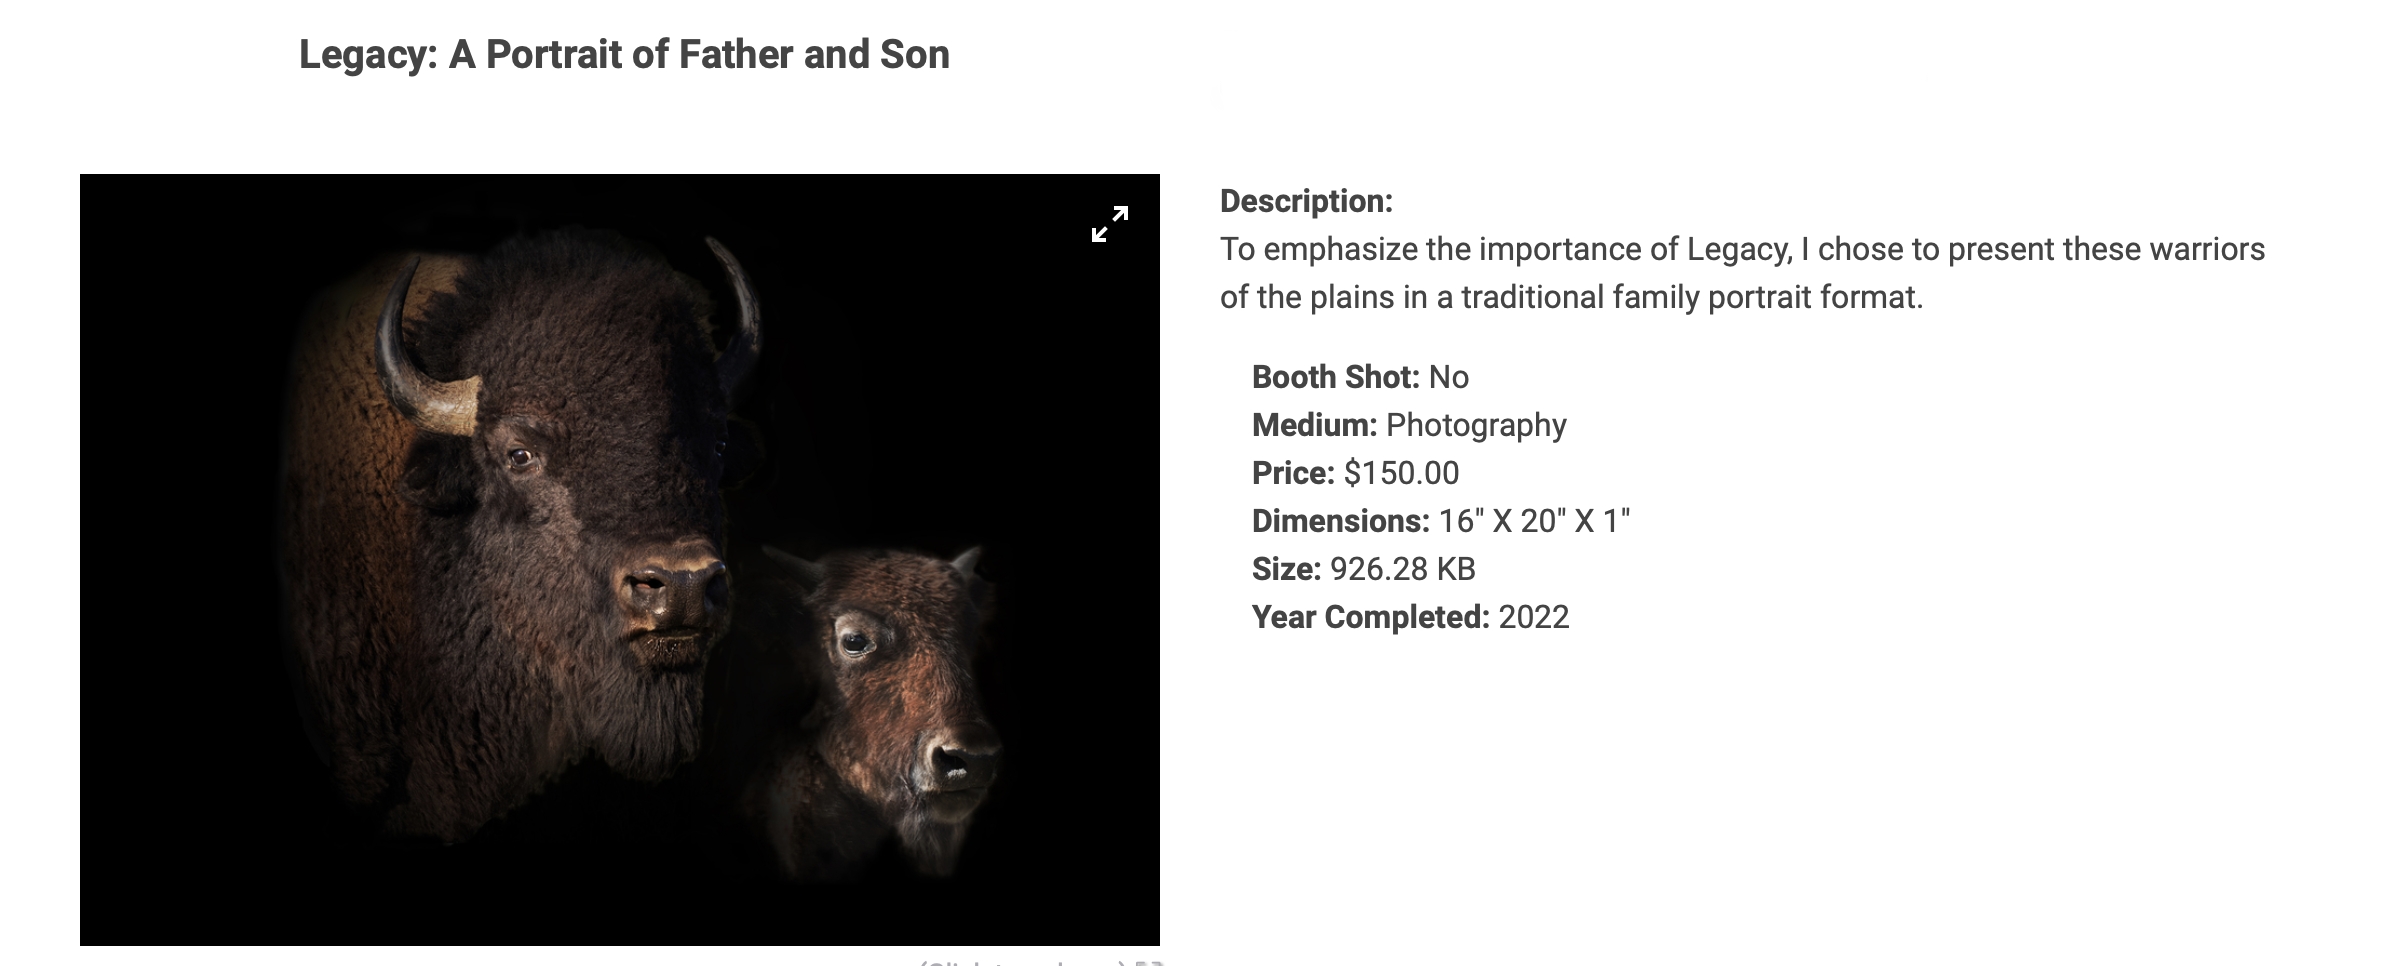This screenshot has height=966, width=2394.
Task: Click the Price label
Action: click(x=1293, y=473)
